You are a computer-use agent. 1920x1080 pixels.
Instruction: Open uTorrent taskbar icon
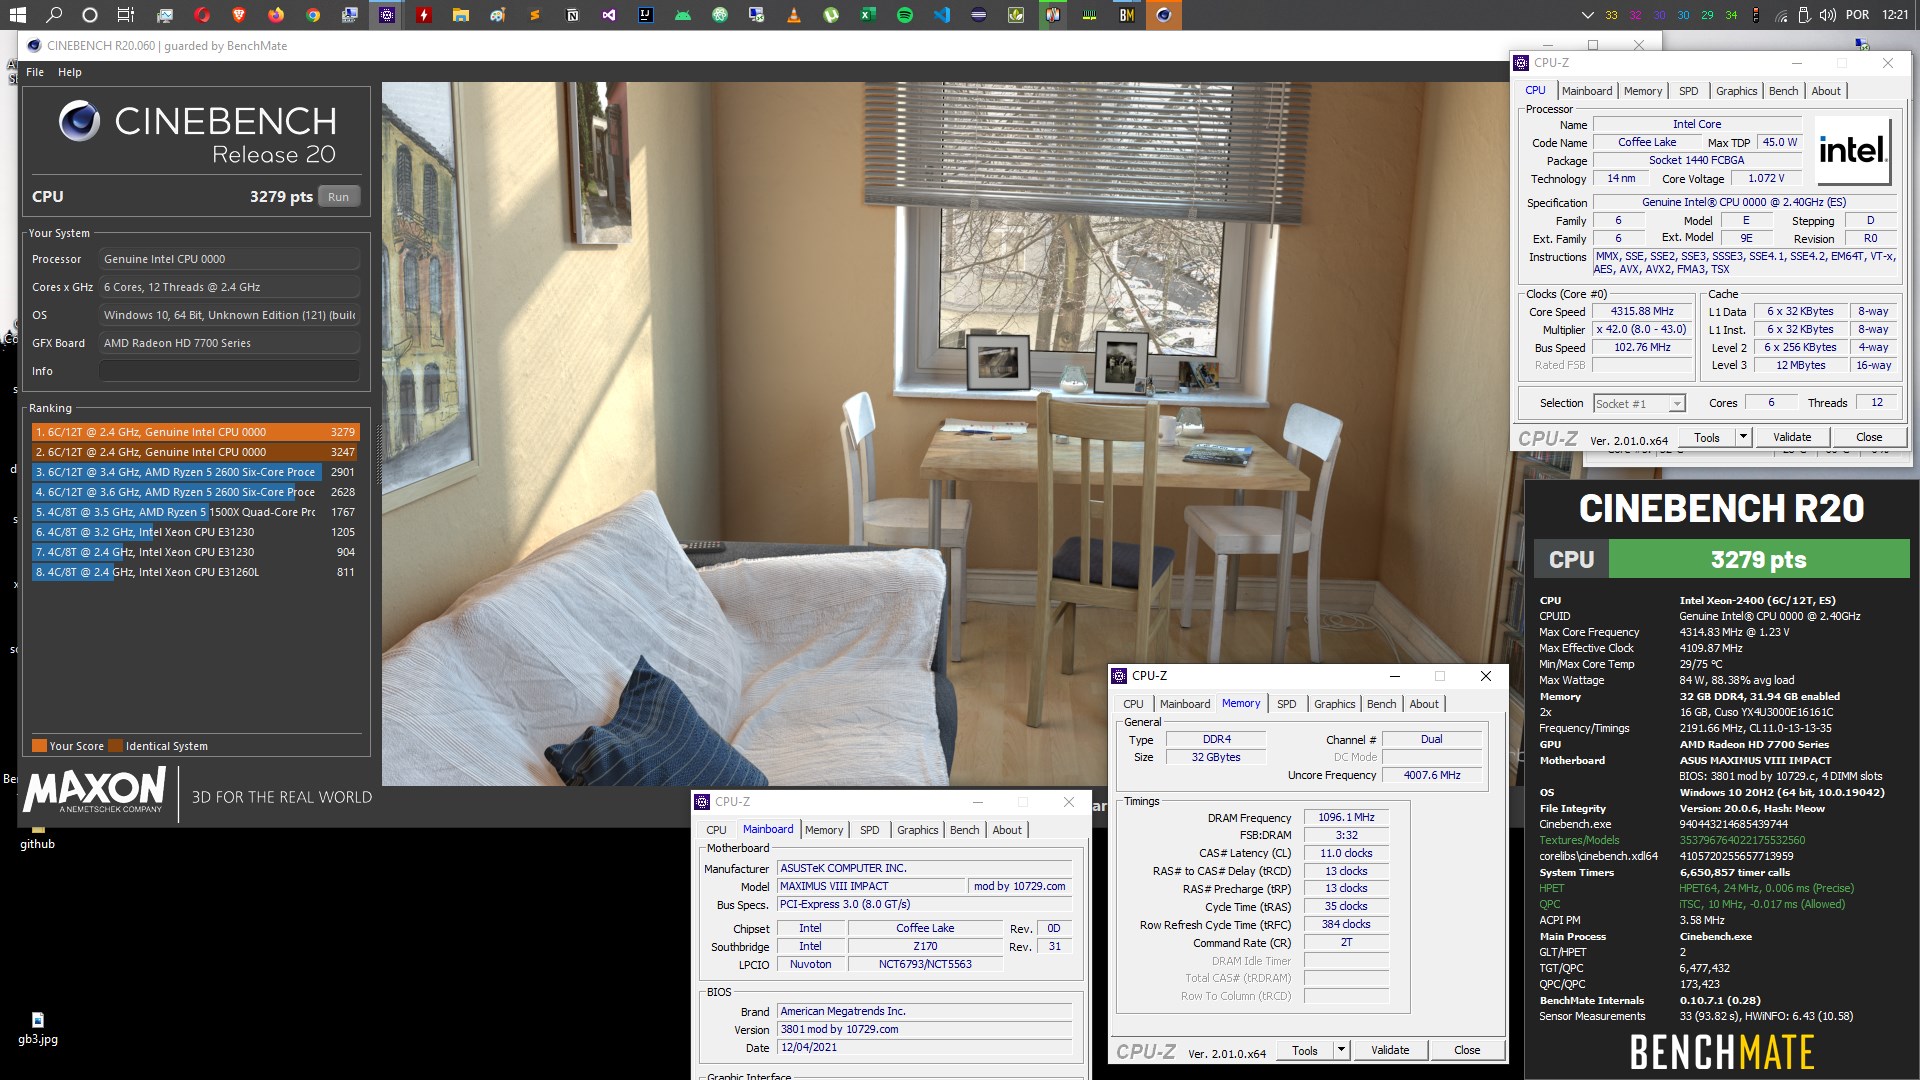pyautogui.click(x=831, y=15)
